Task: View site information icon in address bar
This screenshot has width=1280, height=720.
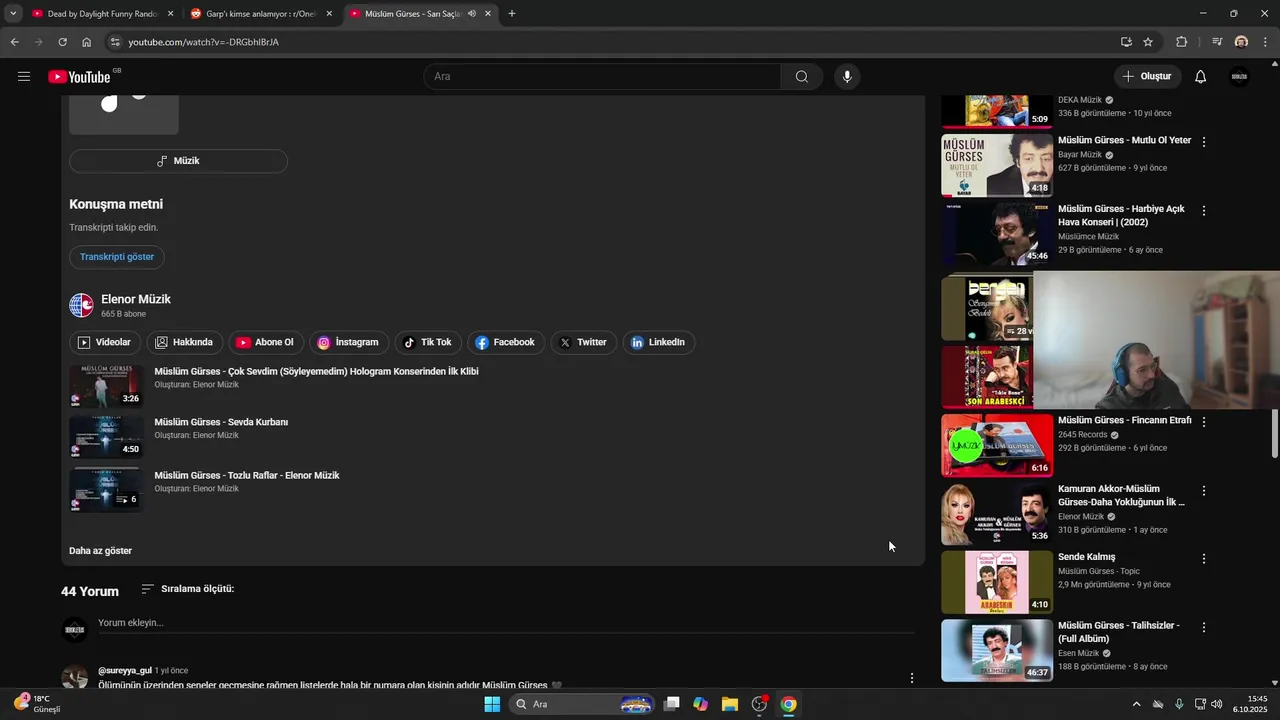Action: tap(115, 42)
